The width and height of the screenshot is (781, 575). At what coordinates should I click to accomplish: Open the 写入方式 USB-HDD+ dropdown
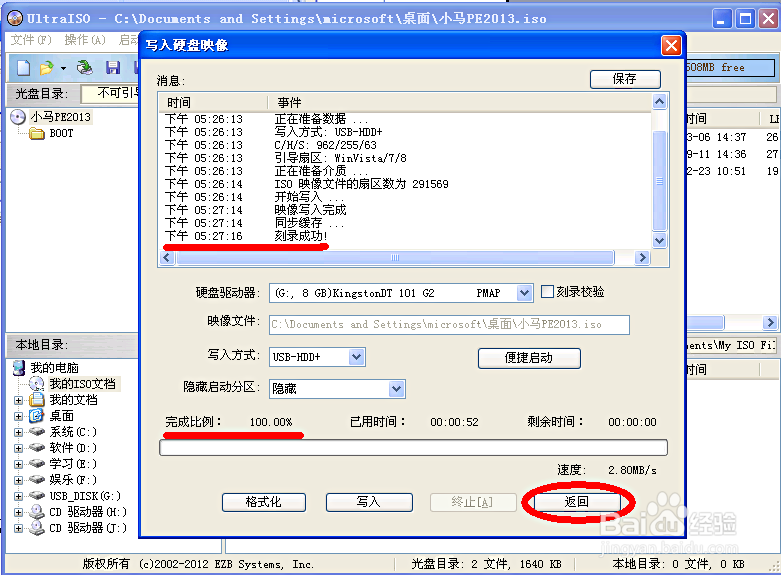click(356, 357)
